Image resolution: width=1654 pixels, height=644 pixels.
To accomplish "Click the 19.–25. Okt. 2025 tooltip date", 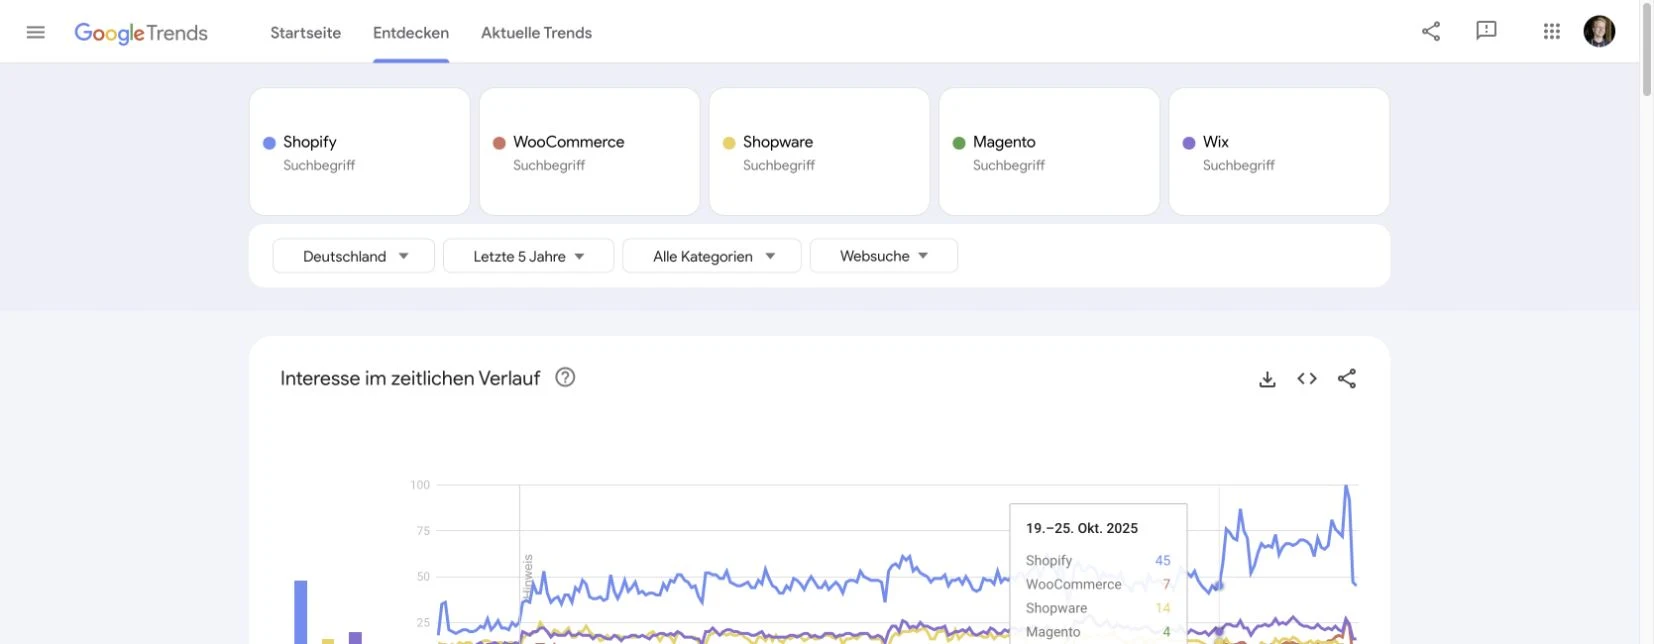I will [x=1082, y=528].
